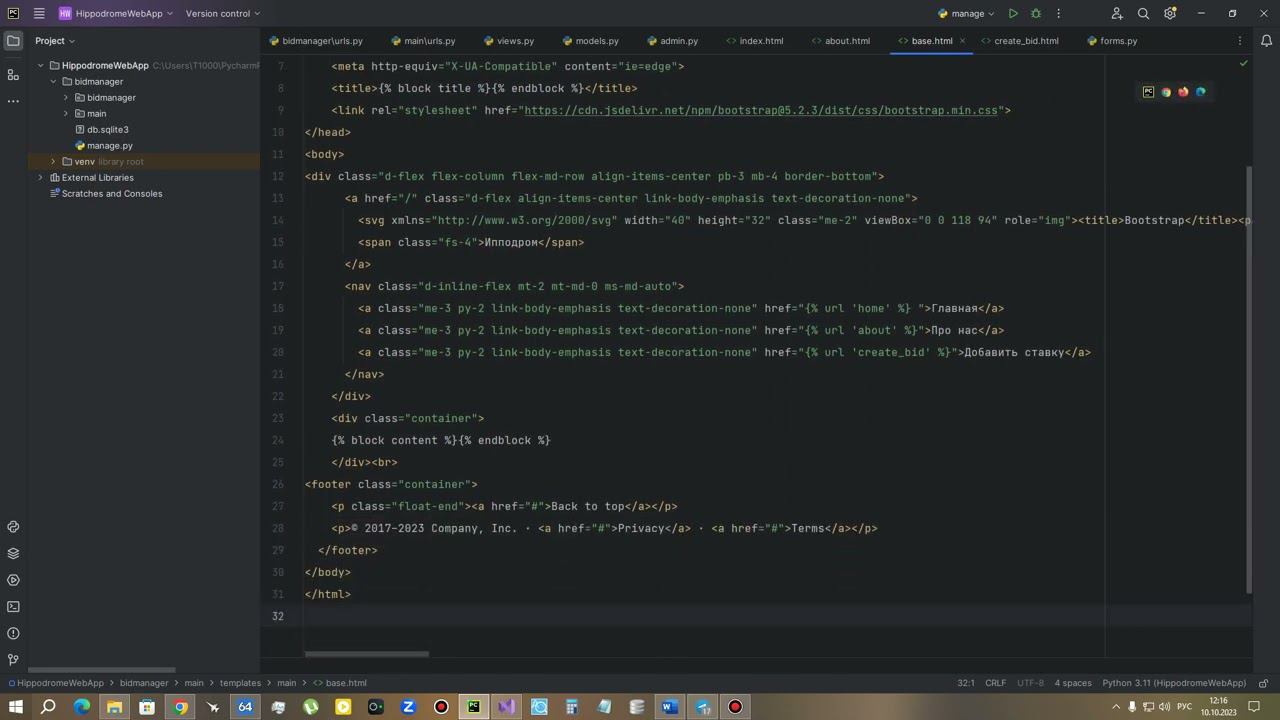Viewport: 1280px width, 720px height.
Task: Click templates in breadcrumb path
Action: [x=240, y=683]
